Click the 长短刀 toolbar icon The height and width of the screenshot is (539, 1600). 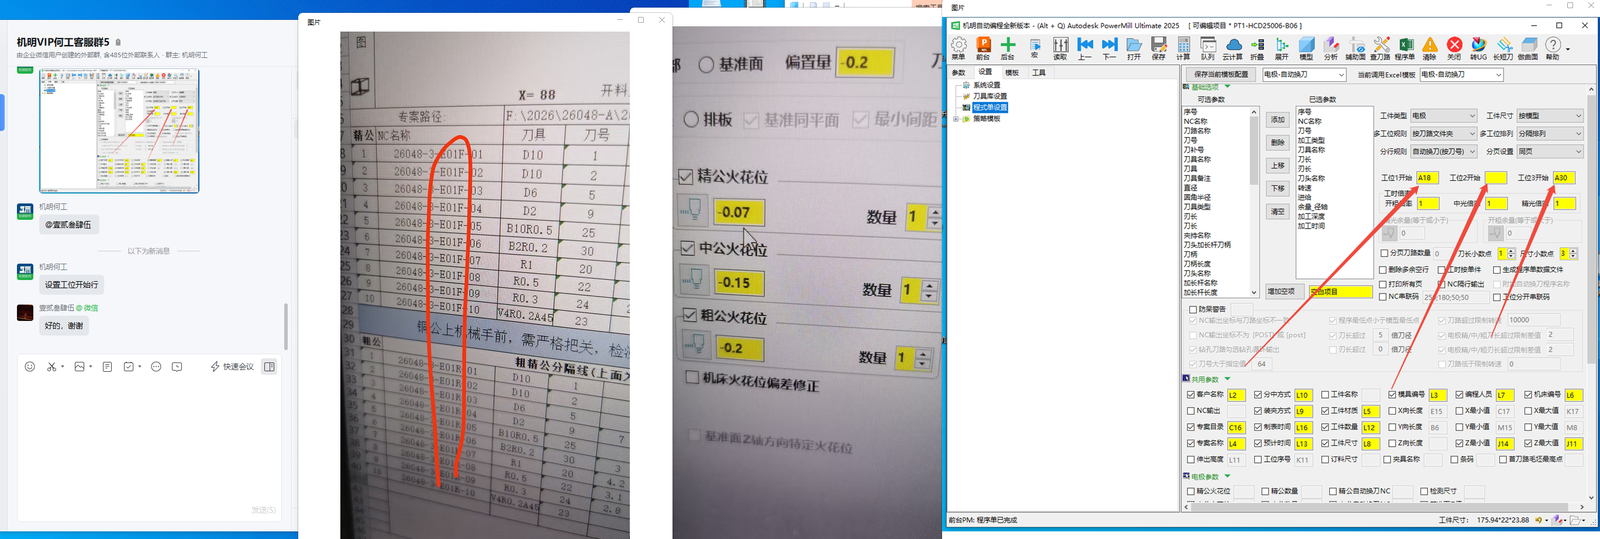(1503, 47)
